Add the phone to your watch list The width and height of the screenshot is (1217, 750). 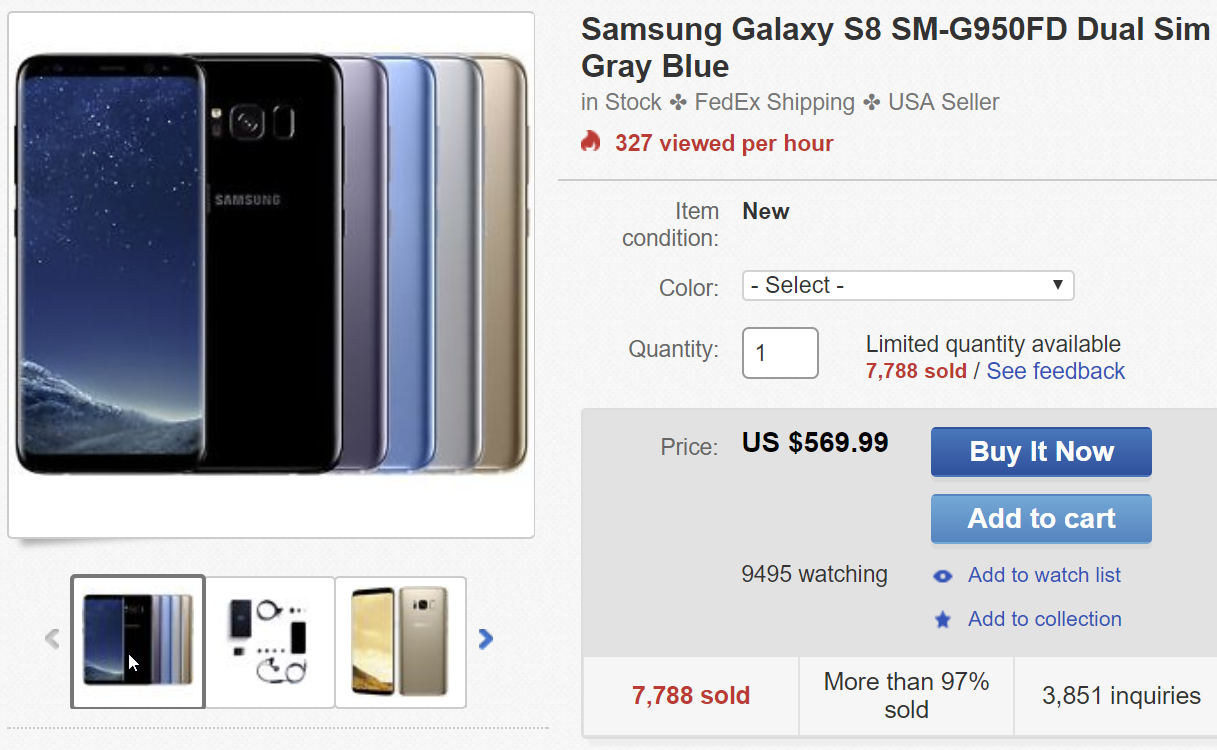click(x=1043, y=575)
